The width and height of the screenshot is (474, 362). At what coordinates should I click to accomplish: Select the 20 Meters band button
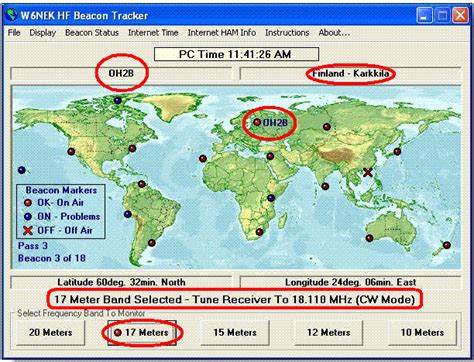pos(51,333)
